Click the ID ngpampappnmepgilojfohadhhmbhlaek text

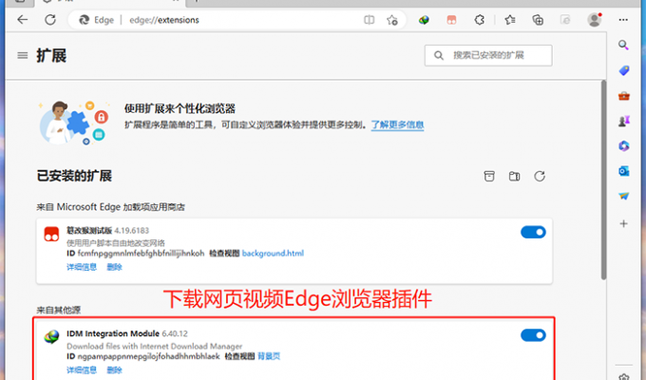[x=143, y=356]
